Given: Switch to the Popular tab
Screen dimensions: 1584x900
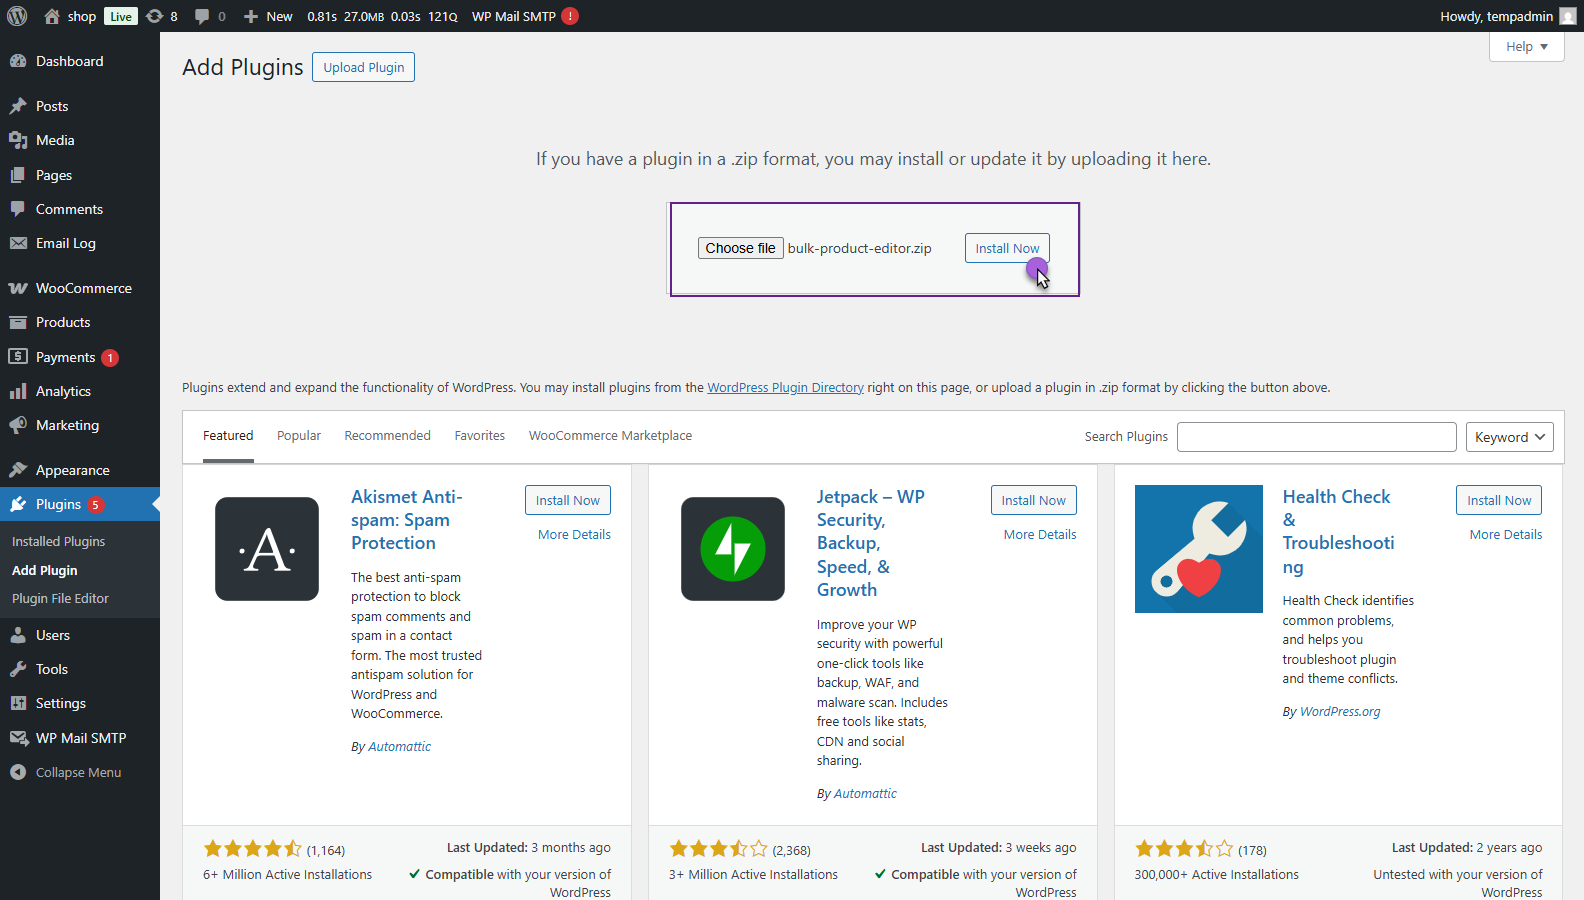Looking at the screenshot, I should pyautogui.click(x=299, y=436).
